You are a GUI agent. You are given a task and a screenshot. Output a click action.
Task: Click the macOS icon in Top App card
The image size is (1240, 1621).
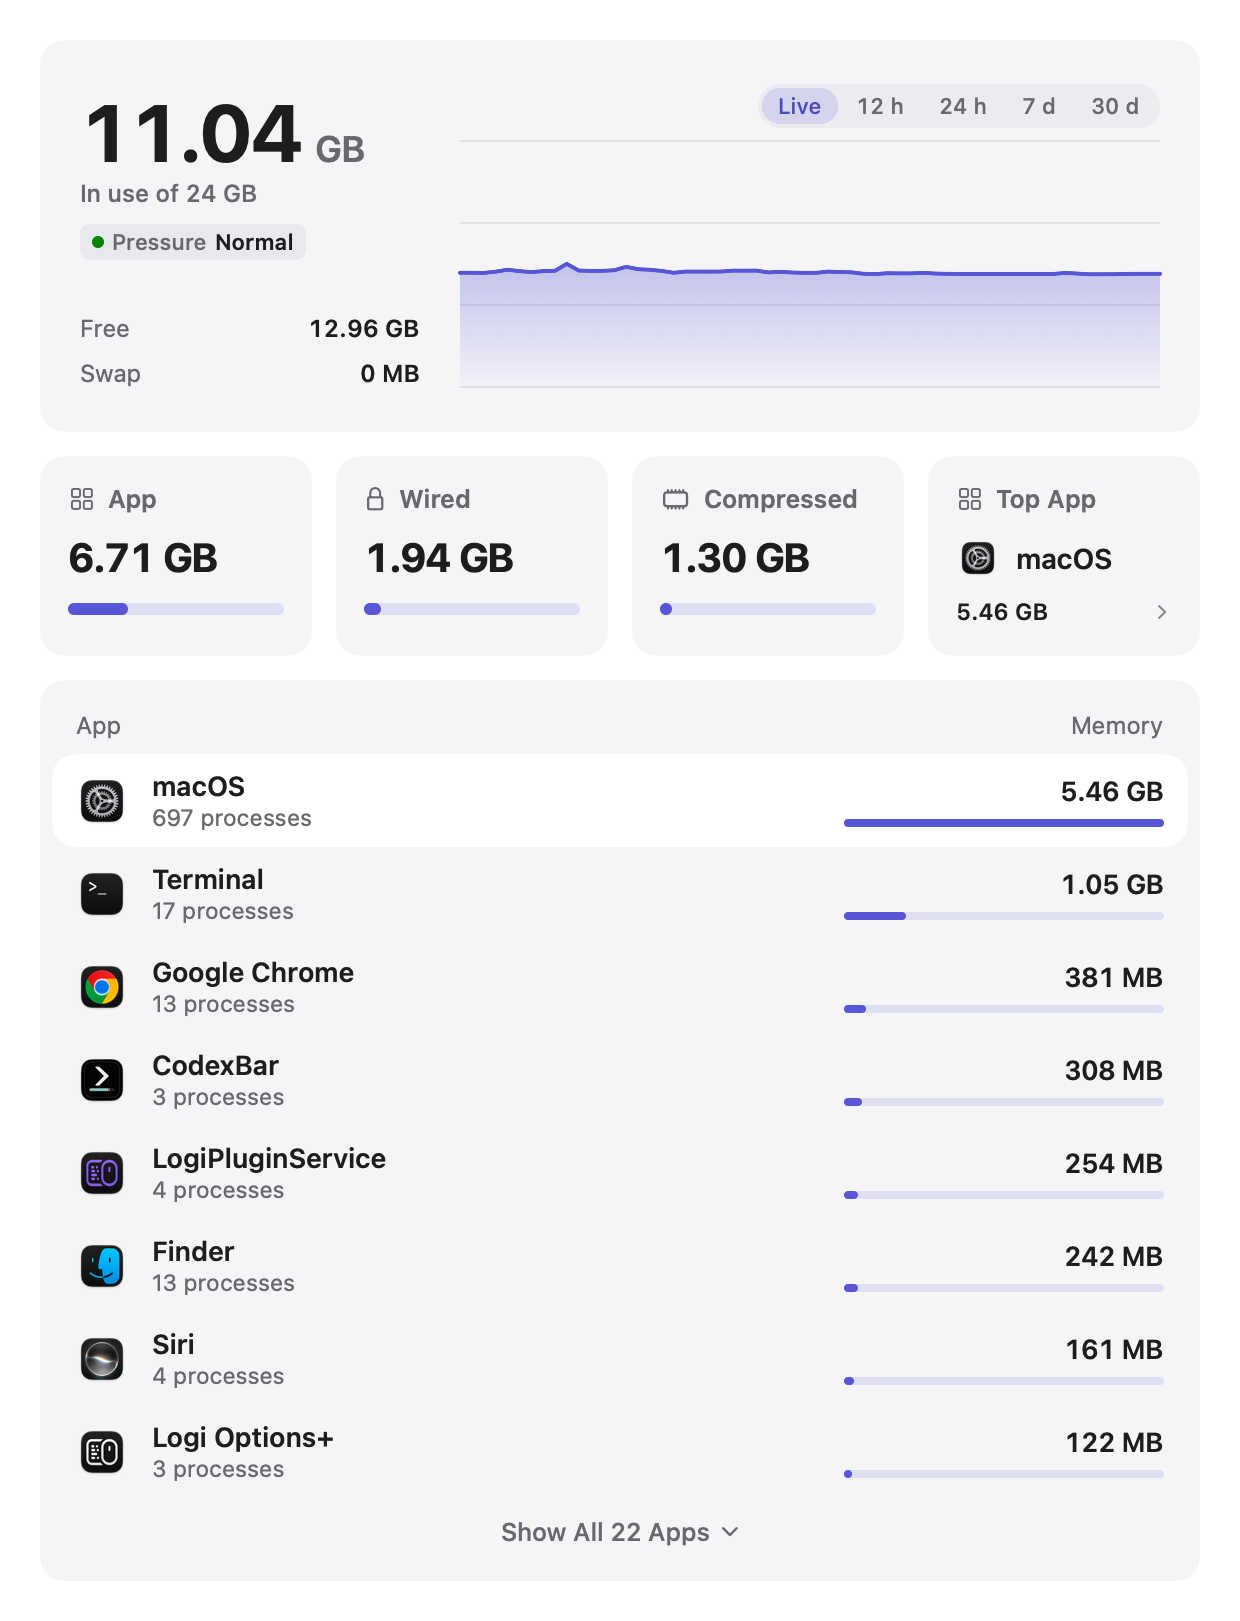point(978,558)
